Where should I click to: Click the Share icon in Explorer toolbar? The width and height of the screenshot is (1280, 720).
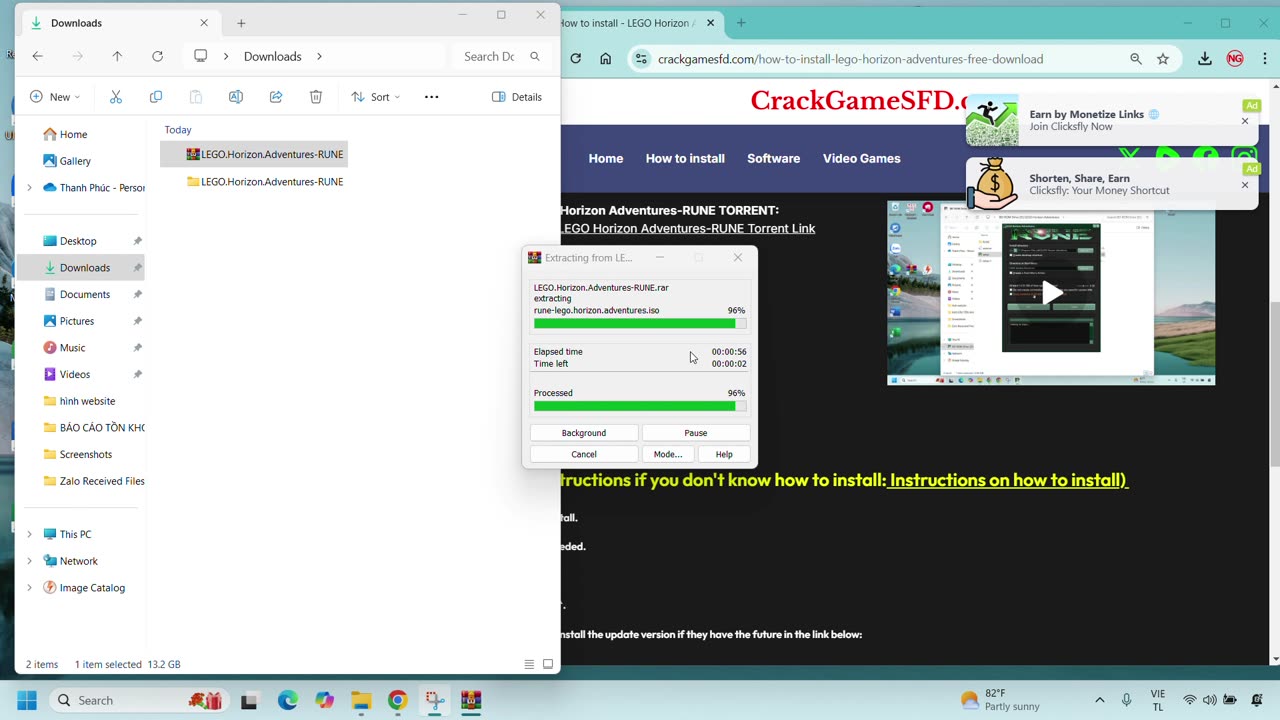276,97
